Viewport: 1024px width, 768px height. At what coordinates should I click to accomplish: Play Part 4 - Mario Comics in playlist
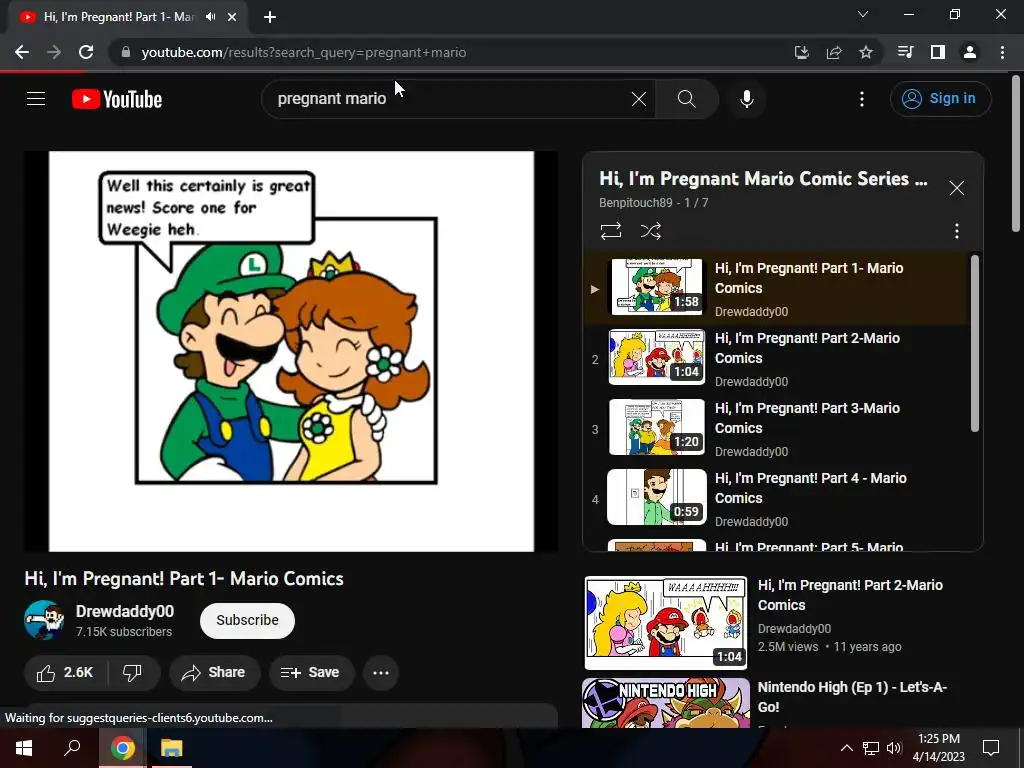[x=775, y=498]
